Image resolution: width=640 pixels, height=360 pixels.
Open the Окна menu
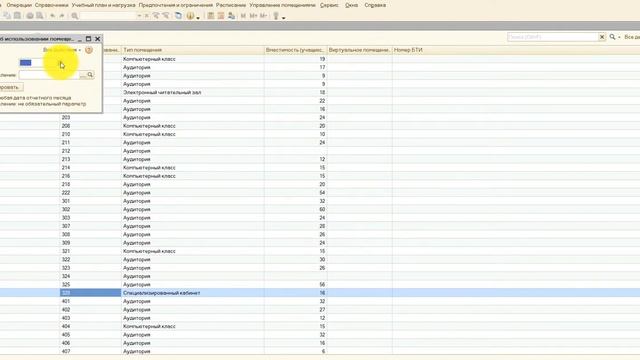click(x=351, y=5)
